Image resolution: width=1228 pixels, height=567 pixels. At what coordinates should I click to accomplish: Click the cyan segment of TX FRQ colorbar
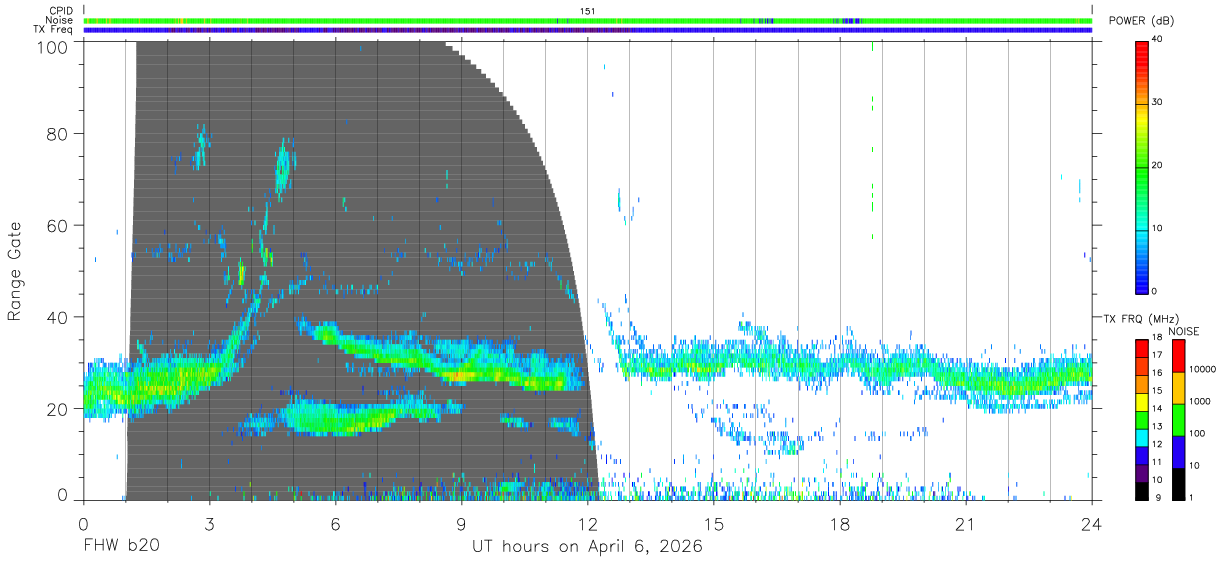point(1143,438)
